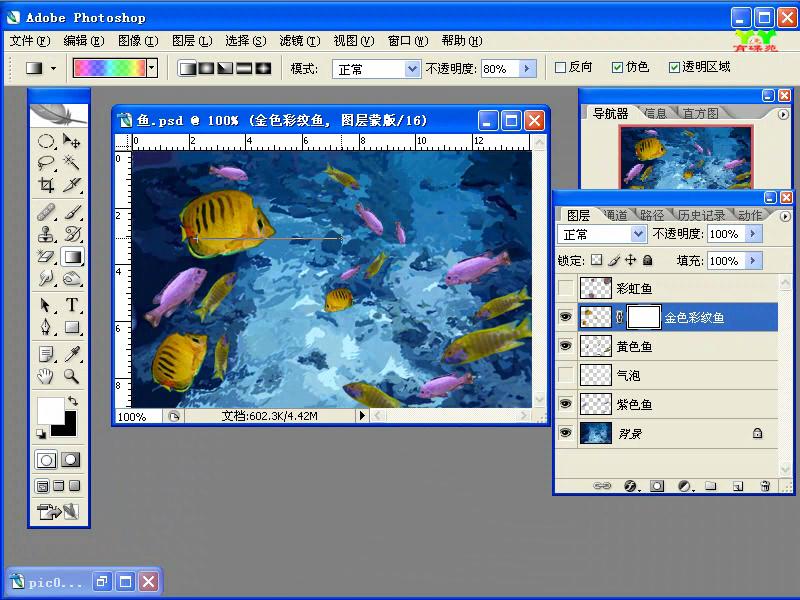Select the Healing Brush tool
The height and width of the screenshot is (600, 800).
click(46, 212)
